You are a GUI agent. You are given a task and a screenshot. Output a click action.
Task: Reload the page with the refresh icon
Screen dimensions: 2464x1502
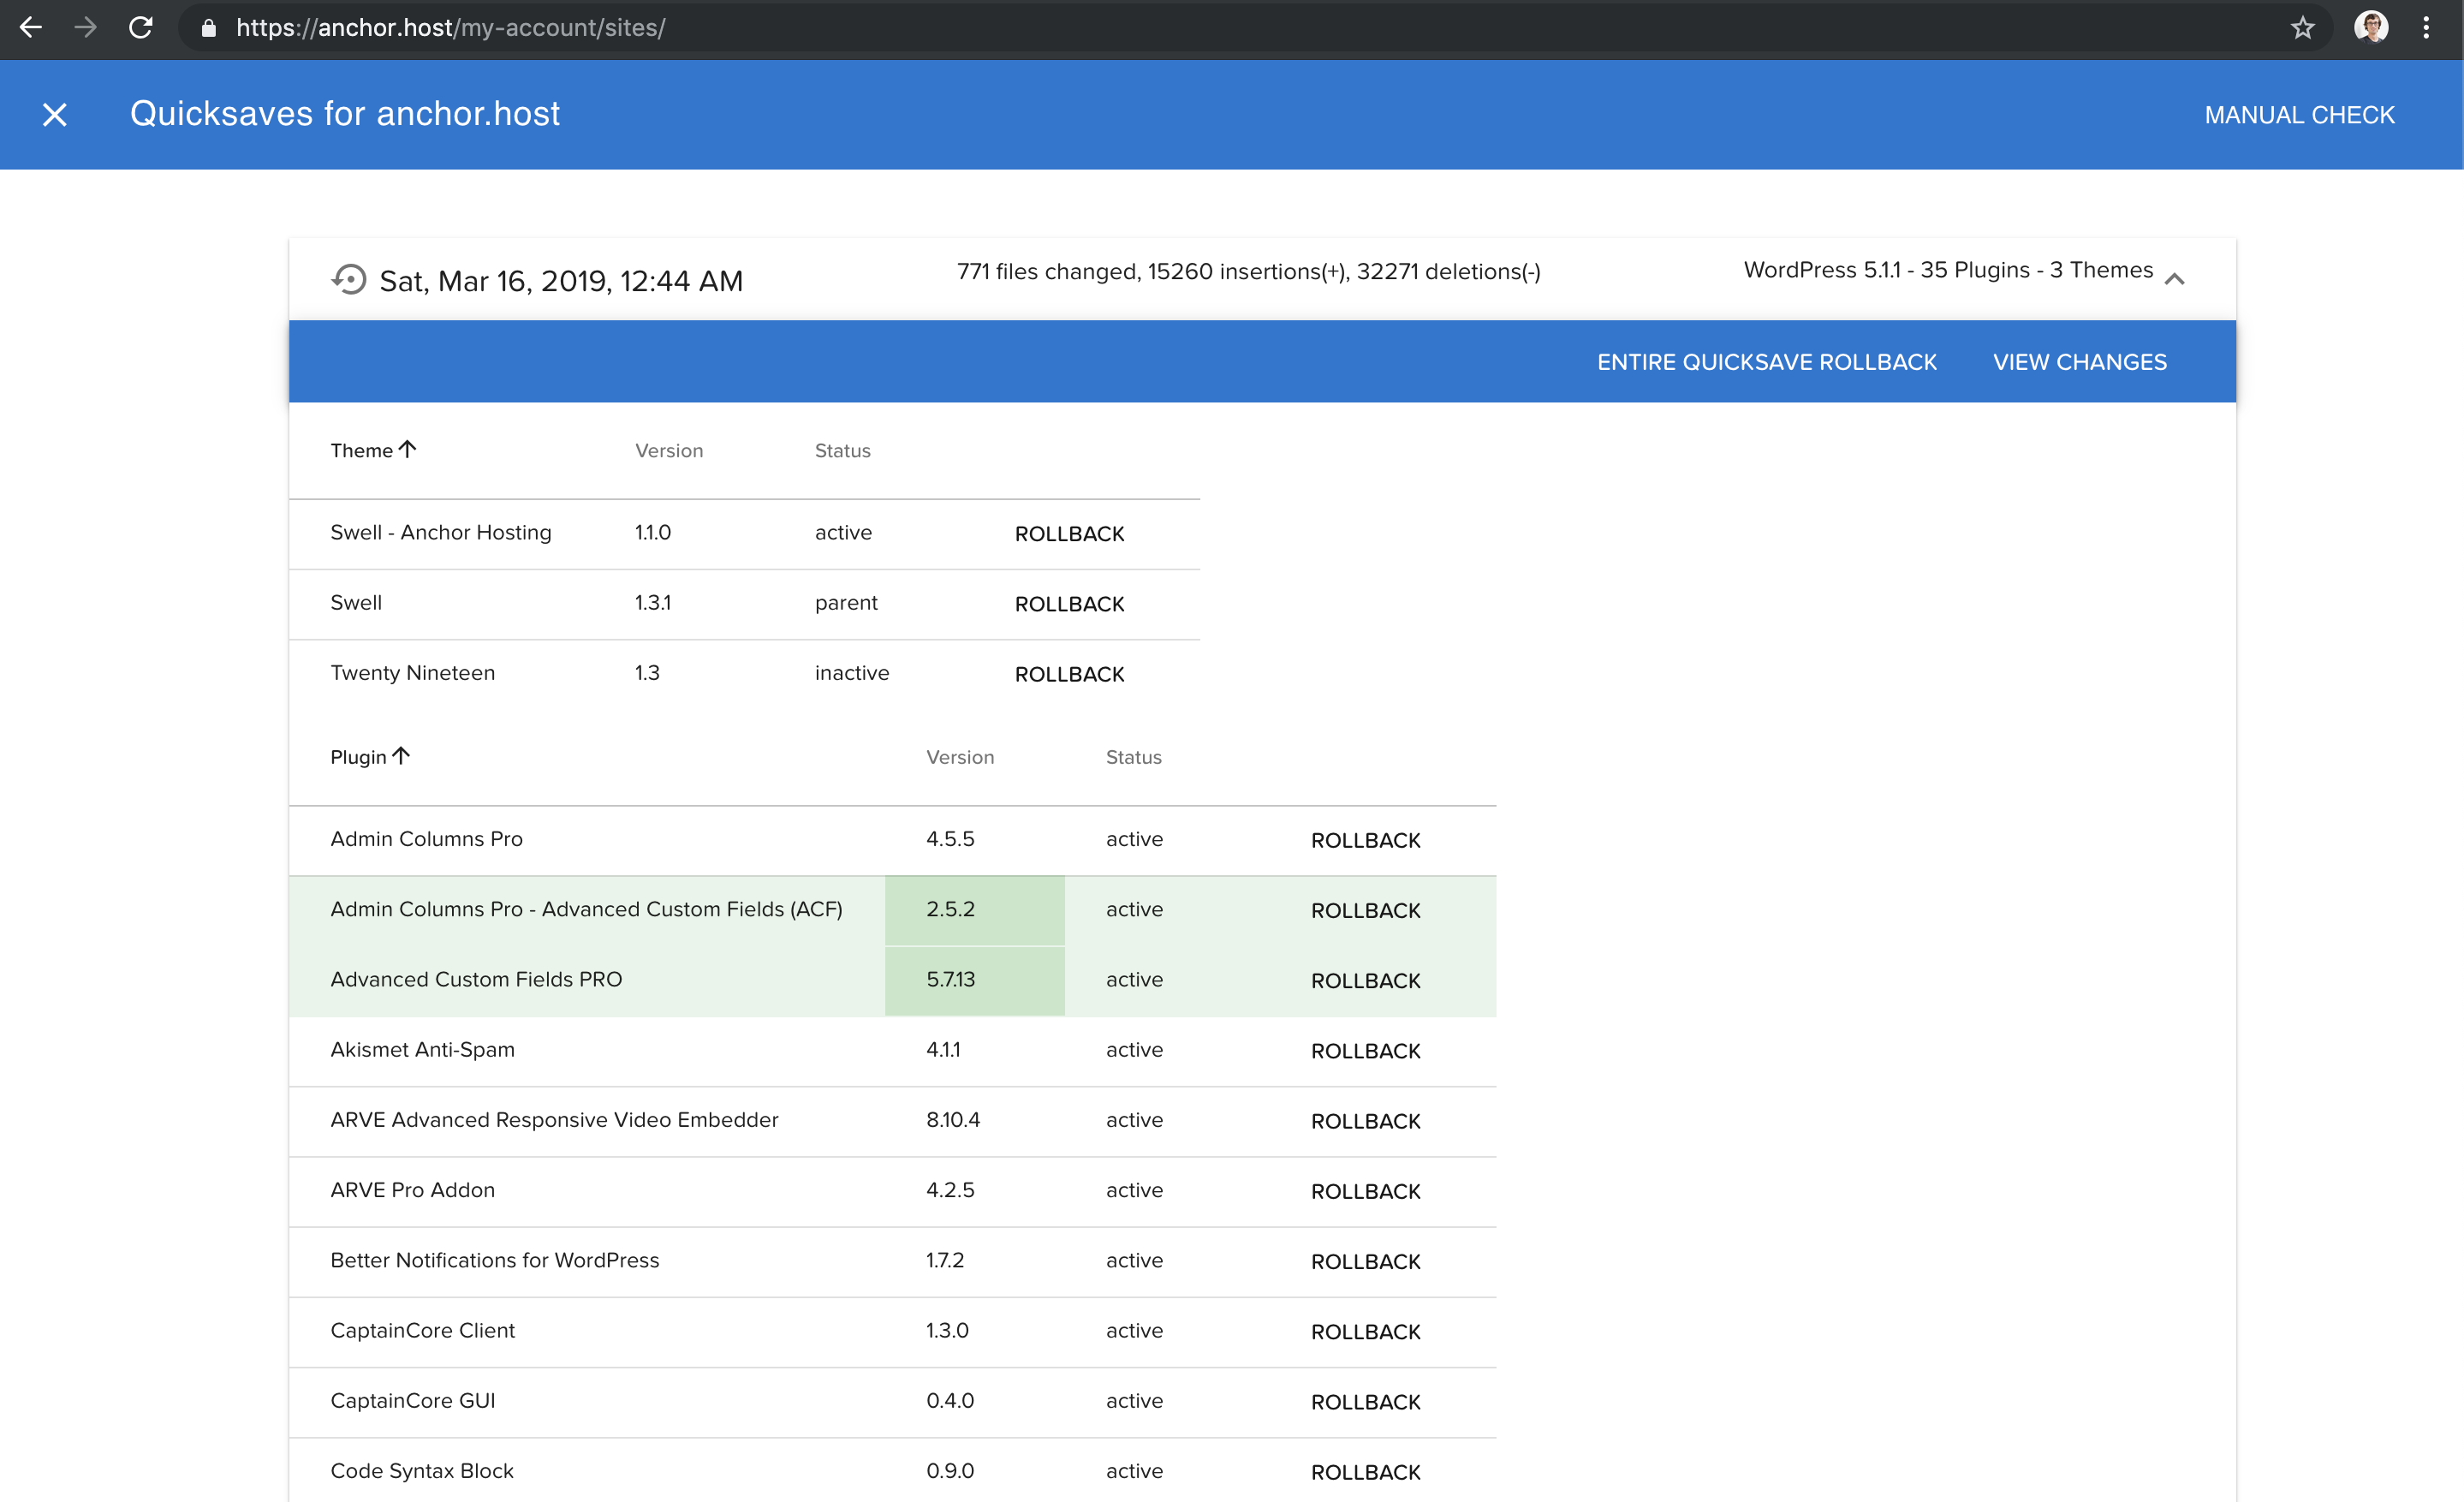pos(141,28)
